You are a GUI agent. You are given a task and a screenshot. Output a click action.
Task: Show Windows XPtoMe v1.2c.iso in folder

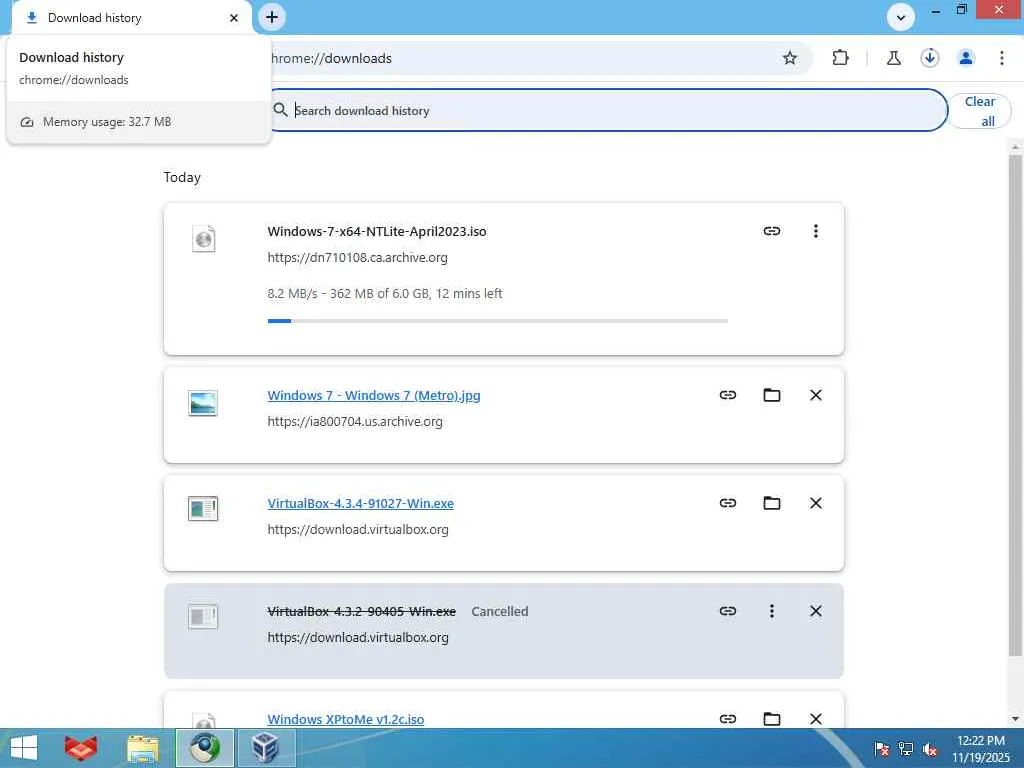click(x=771, y=718)
